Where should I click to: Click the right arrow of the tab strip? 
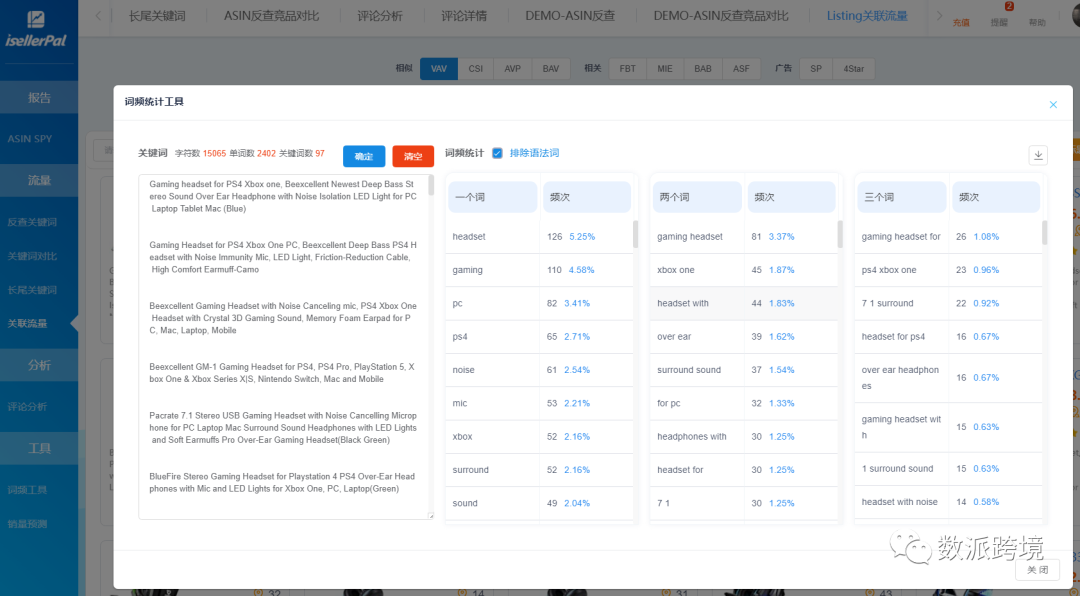click(x=938, y=16)
